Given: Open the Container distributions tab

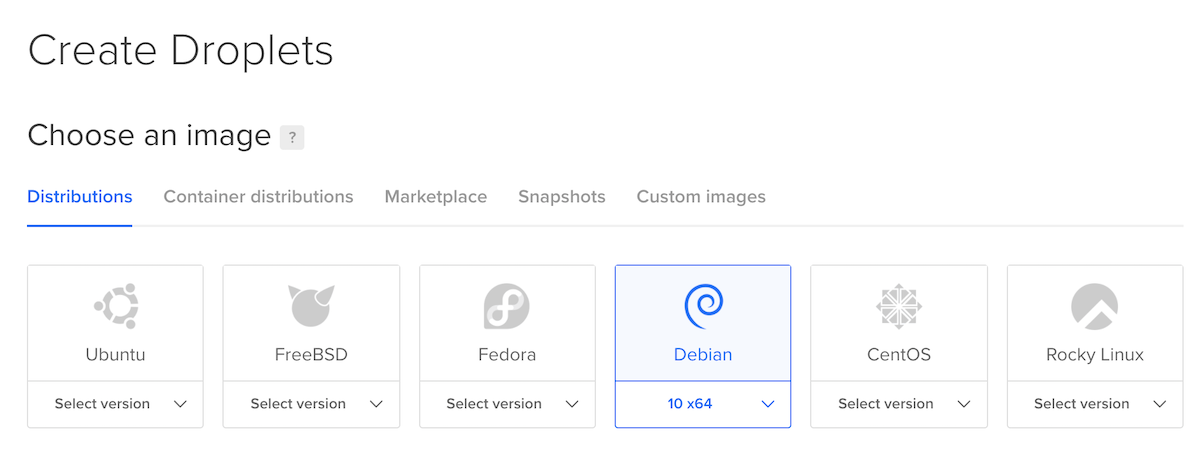Looking at the screenshot, I should (258, 197).
